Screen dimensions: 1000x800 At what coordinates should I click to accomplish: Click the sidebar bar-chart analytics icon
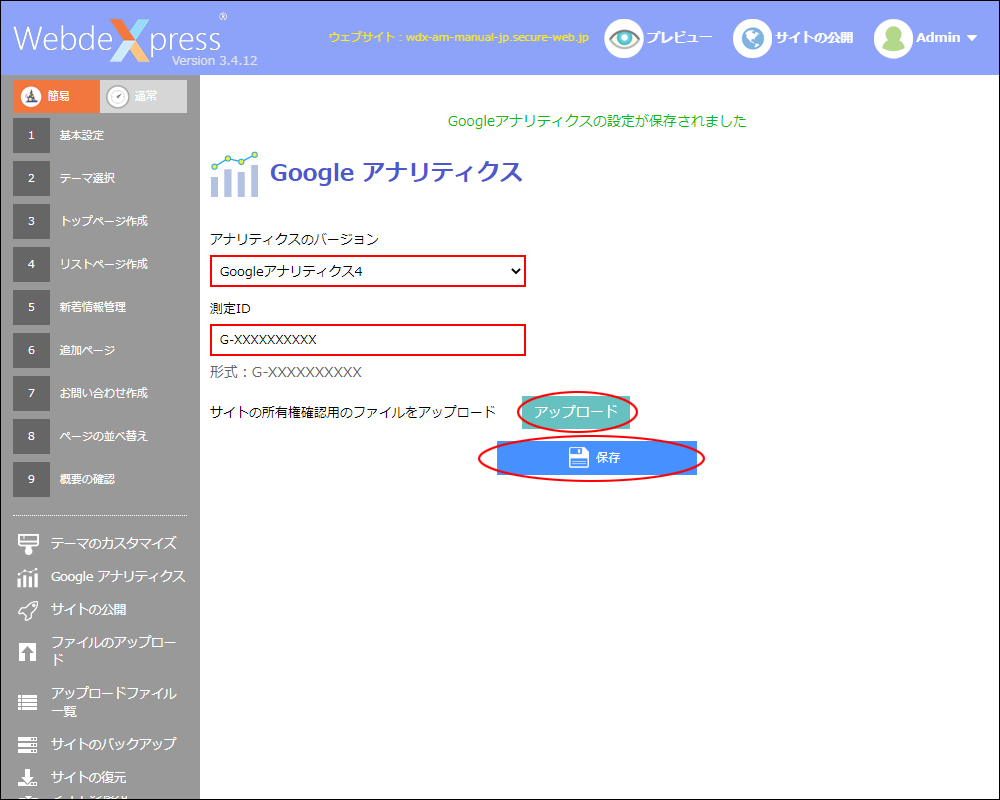click(x=27, y=577)
